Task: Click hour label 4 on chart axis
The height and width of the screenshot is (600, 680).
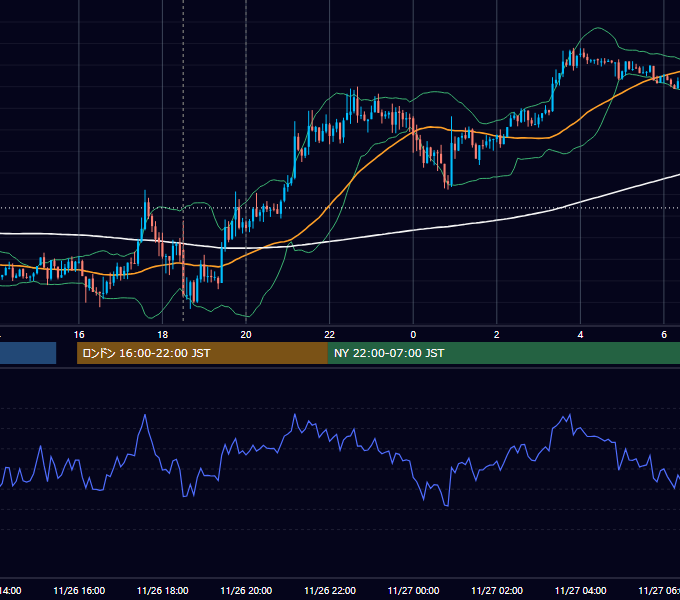Action: click(x=580, y=335)
